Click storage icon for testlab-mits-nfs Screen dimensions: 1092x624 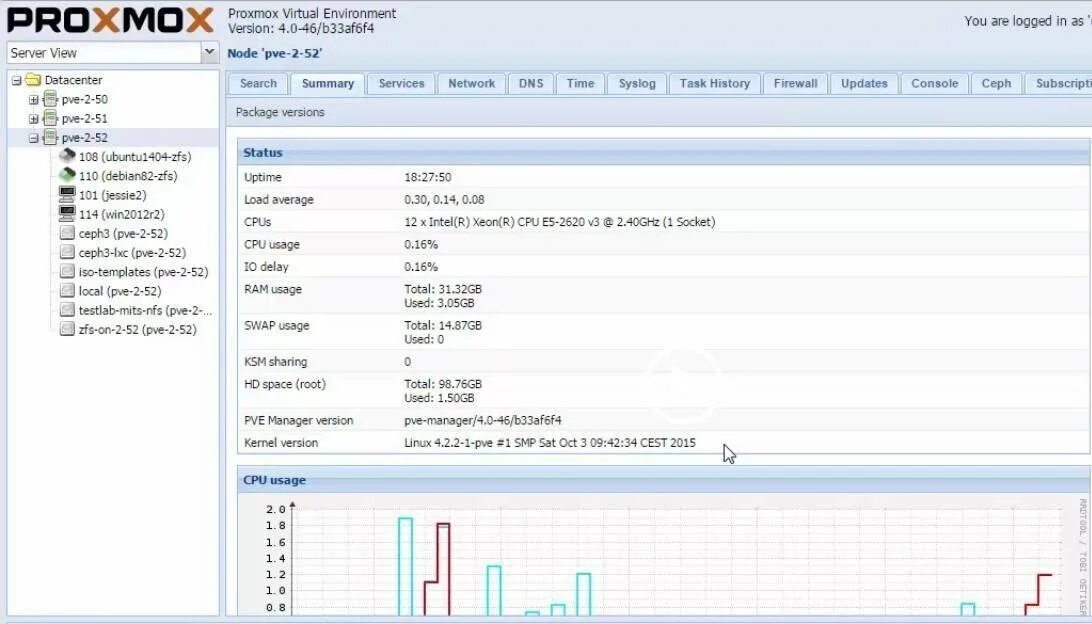(x=67, y=310)
